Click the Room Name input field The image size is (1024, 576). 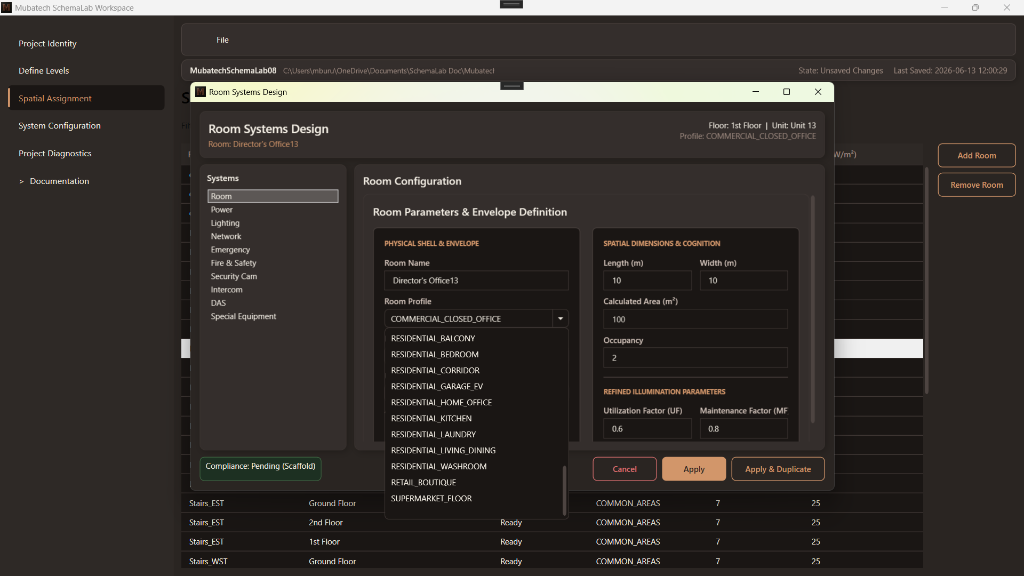point(476,280)
